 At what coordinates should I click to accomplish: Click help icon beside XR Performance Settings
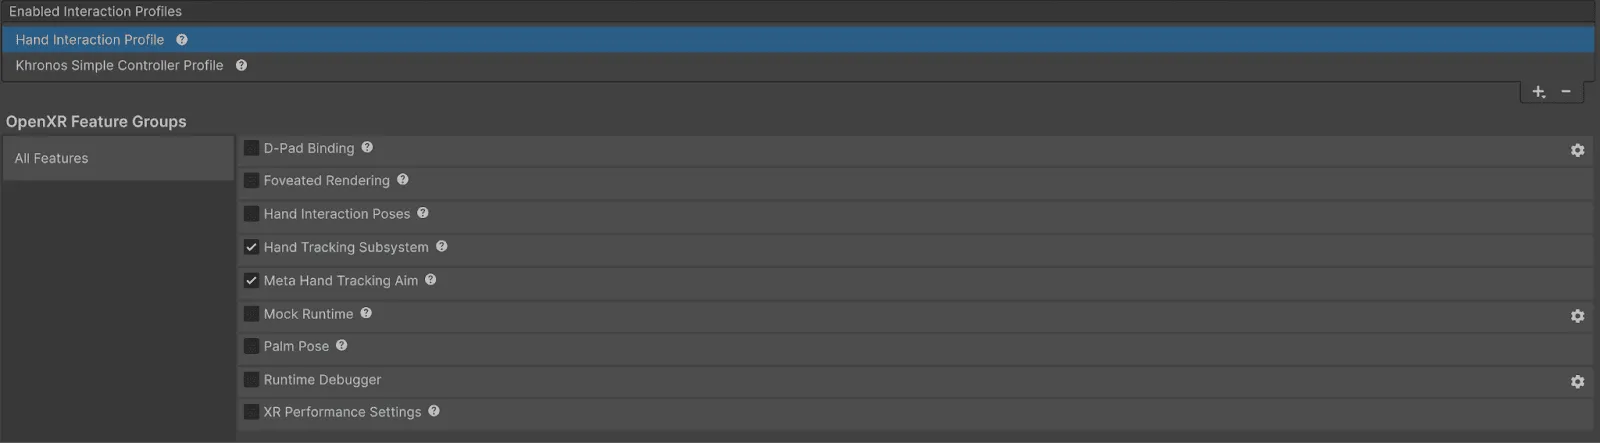(434, 411)
